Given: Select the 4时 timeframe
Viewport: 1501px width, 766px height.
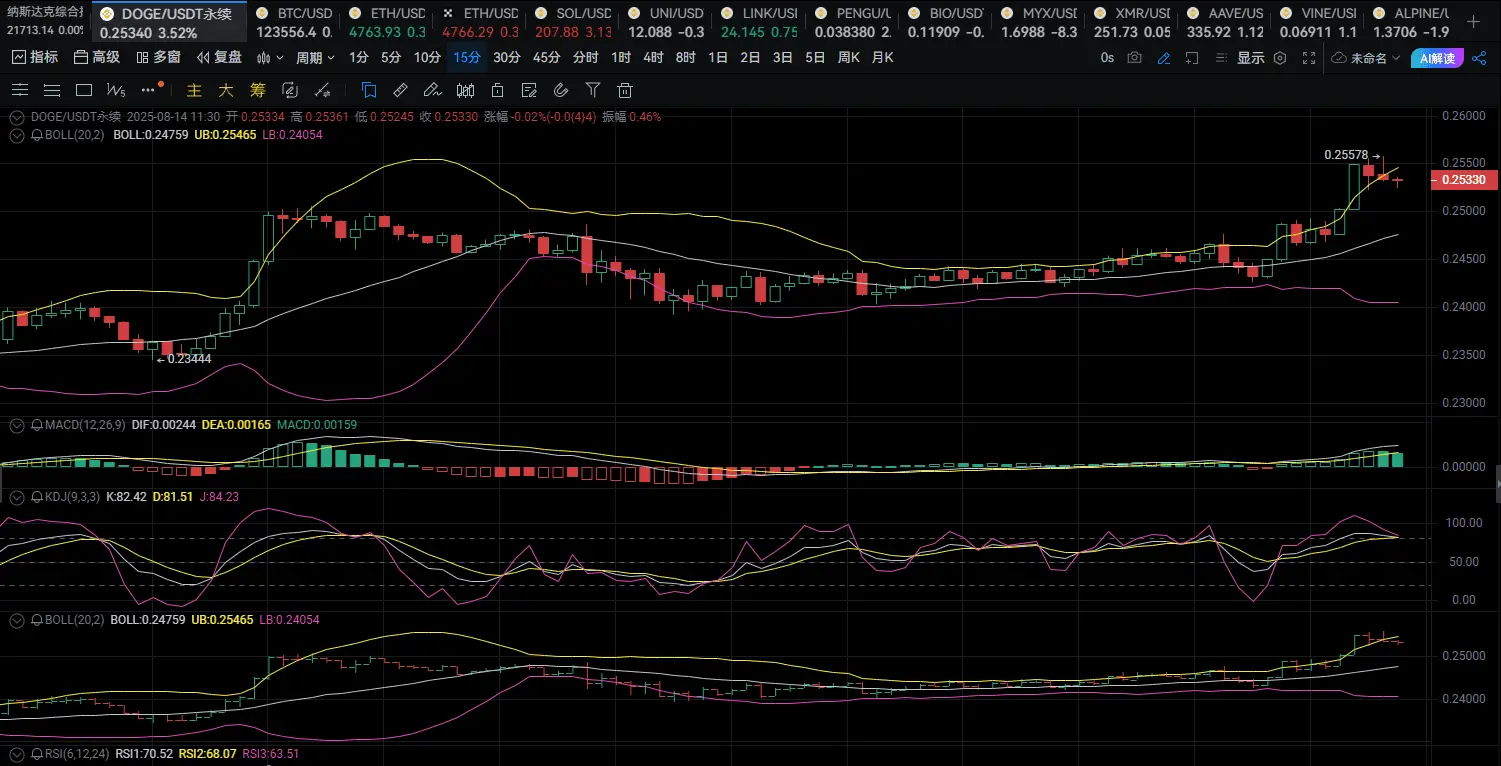Looking at the screenshot, I should click(653, 57).
